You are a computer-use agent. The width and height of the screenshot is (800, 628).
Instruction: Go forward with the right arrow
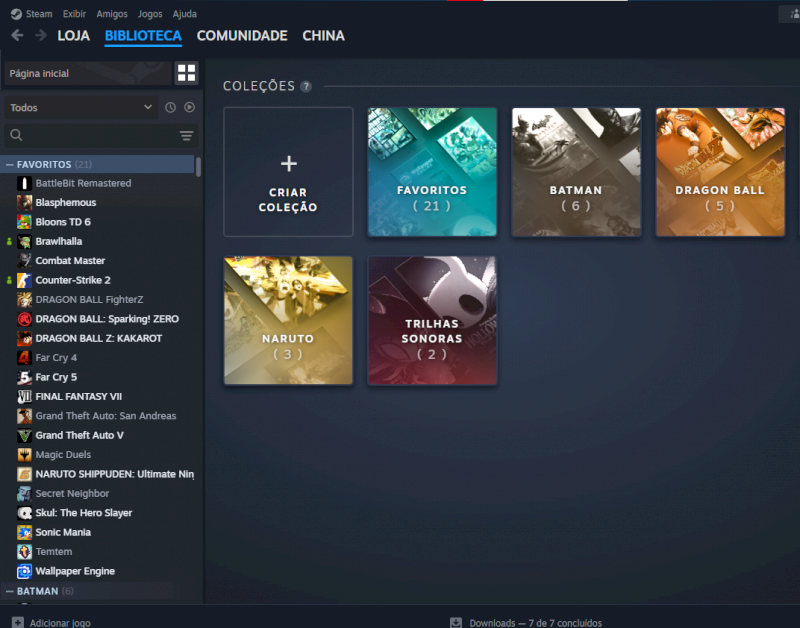41,35
